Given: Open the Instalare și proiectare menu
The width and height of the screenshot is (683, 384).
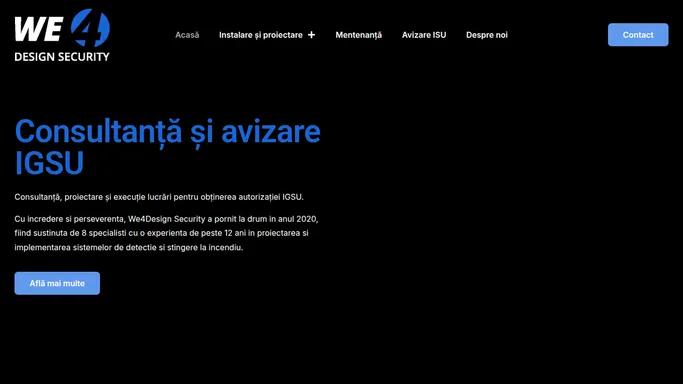Looking at the screenshot, I should 260,35.
